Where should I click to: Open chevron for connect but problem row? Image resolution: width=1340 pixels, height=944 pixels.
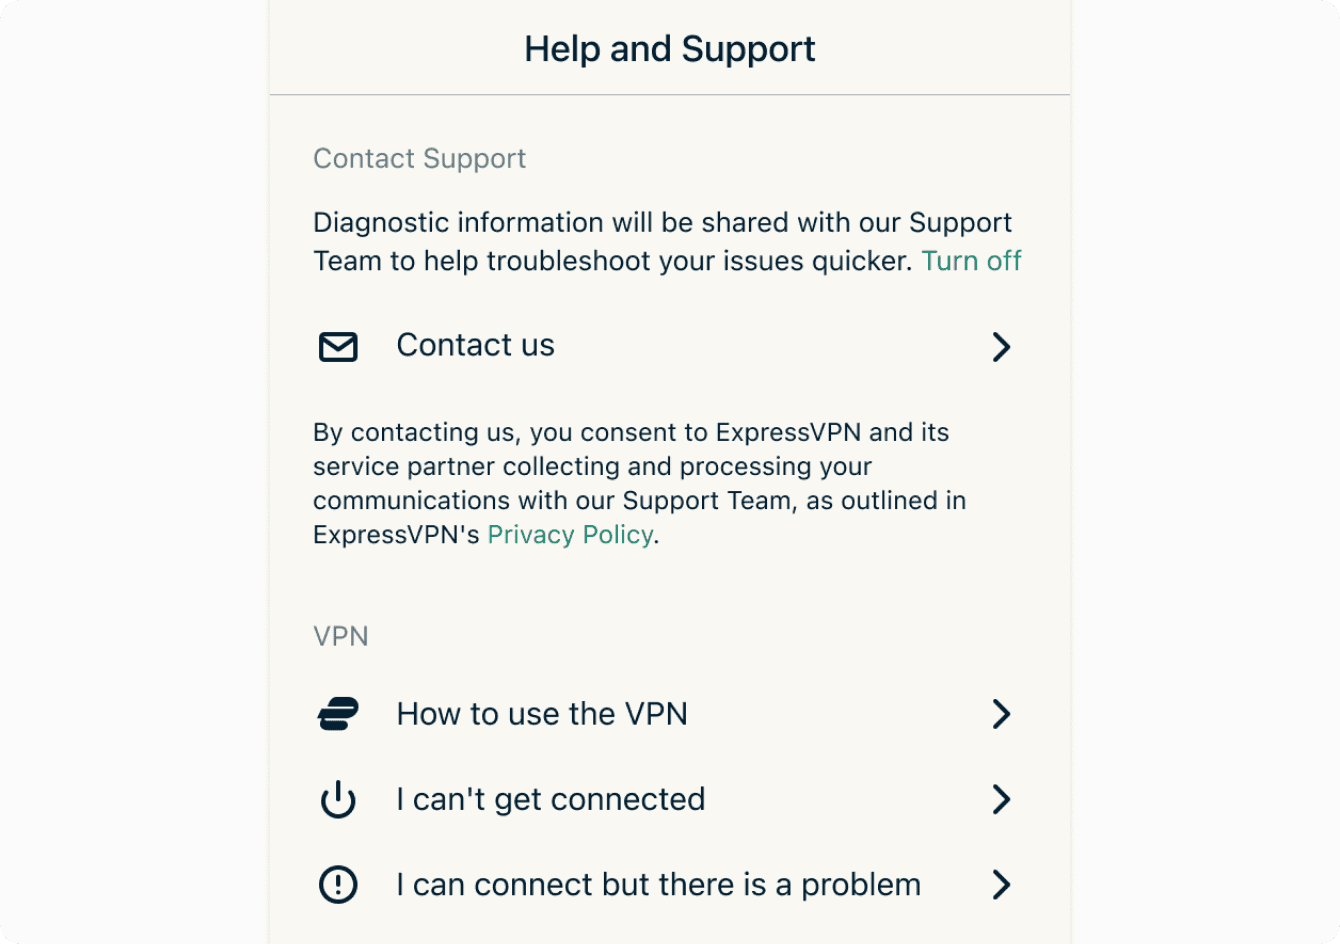tap(1001, 885)
